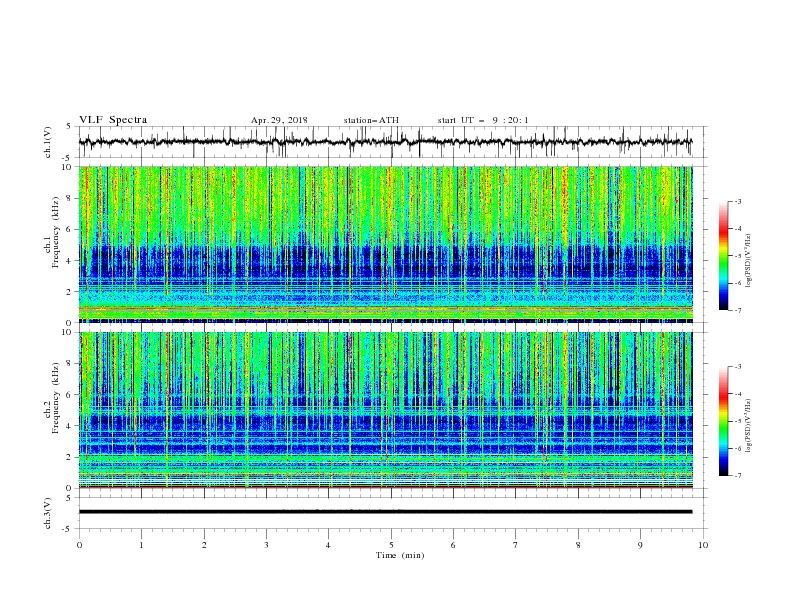Click the time axis tick label '3'
792x612 pixels.
click(266, 545)
